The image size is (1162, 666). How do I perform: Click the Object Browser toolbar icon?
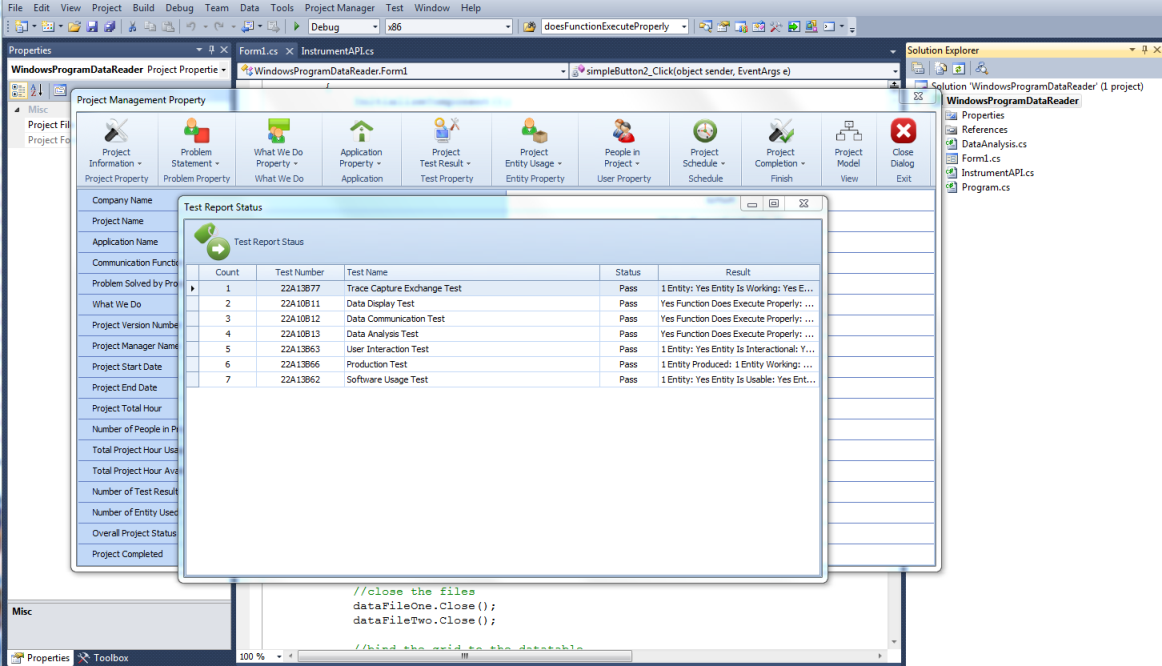(x=758, y=27)
